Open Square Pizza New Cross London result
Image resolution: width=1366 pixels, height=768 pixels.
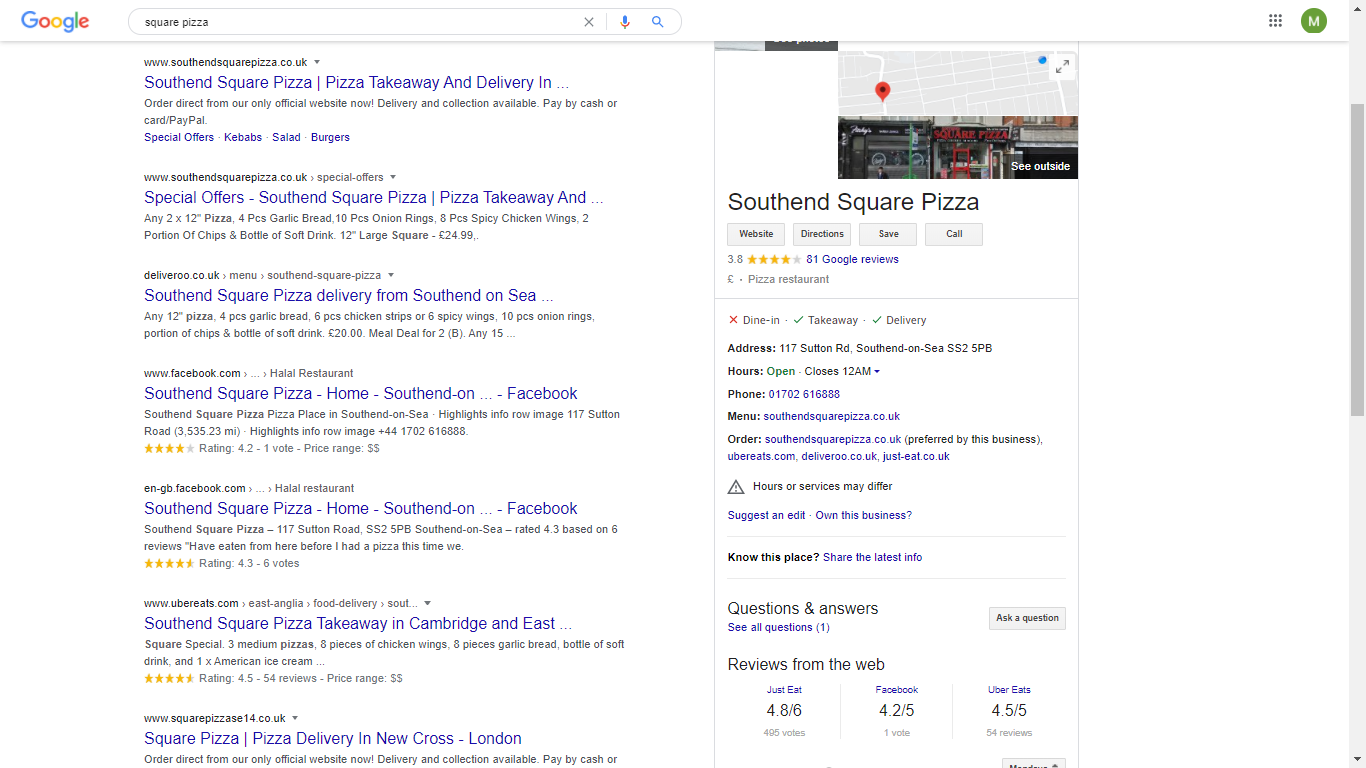[333, 739]
